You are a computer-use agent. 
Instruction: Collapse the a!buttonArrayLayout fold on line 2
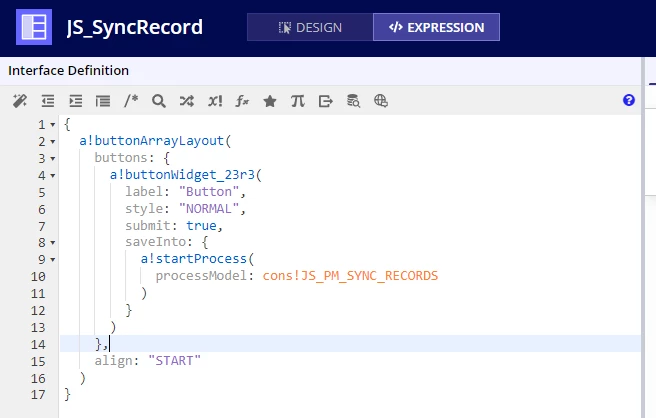53,141
